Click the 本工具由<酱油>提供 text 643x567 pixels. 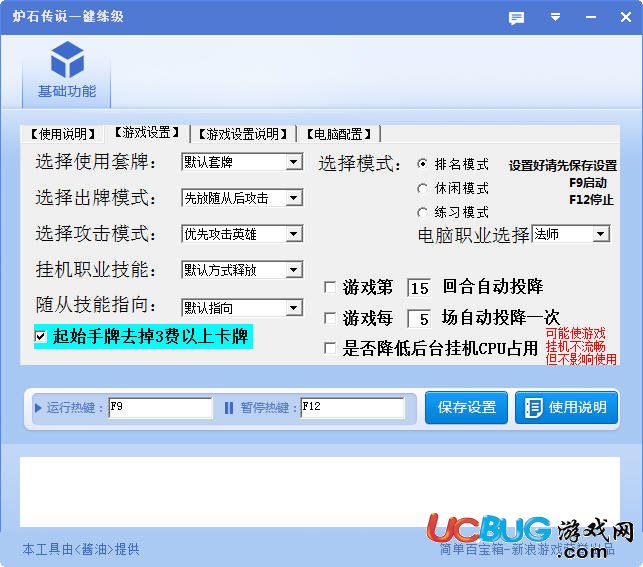point(81,549)
